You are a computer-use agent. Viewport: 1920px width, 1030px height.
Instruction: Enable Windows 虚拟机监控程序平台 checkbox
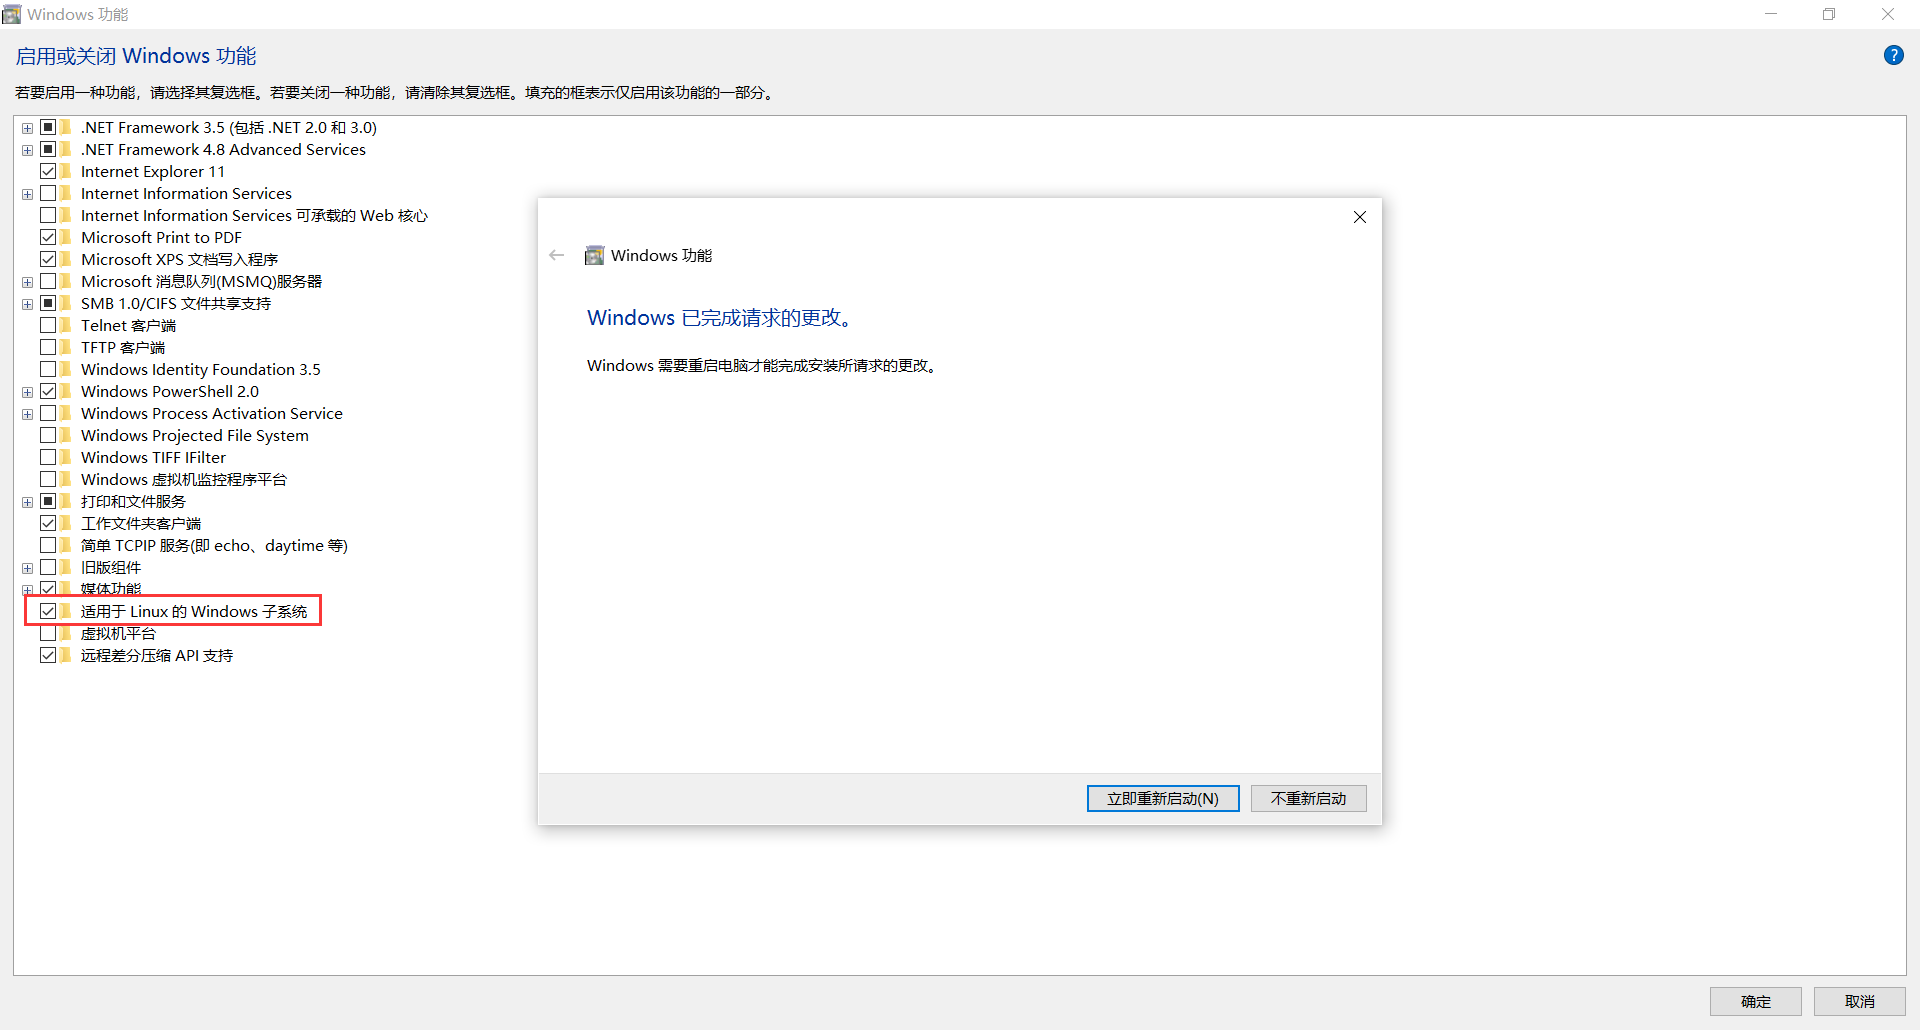coord(48,479)
